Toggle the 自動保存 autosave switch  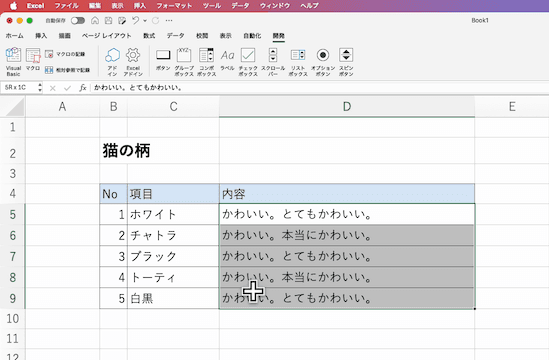point(78,21)
